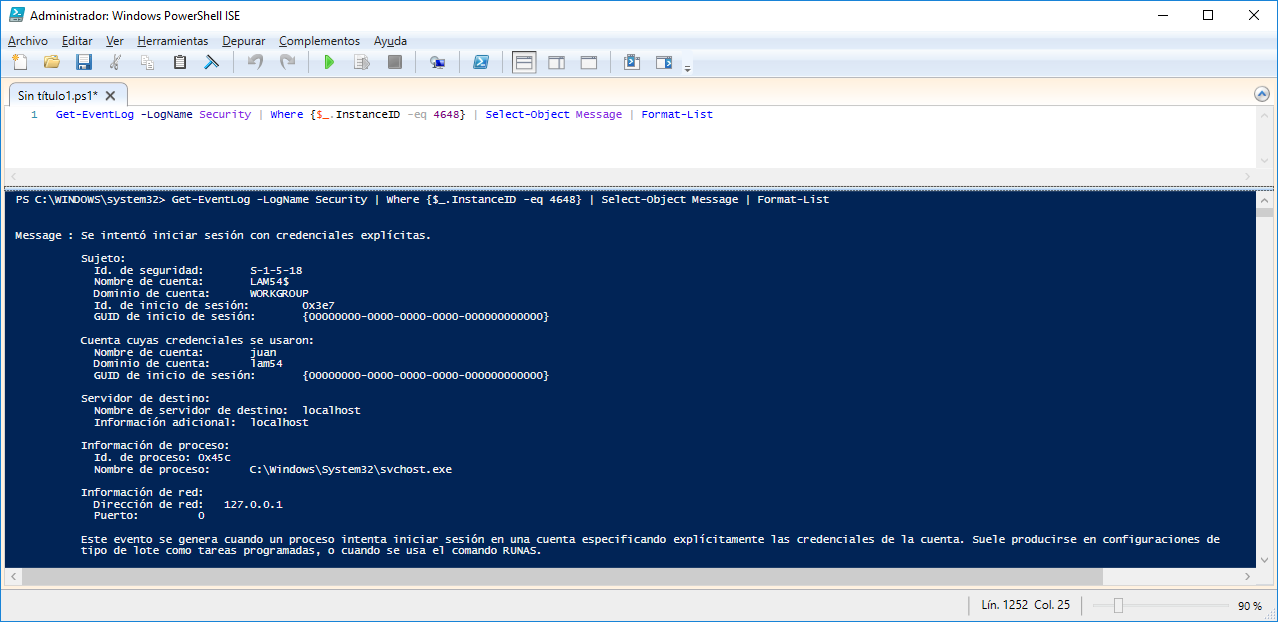Collapse the script pane with the chevron button

[1262, 93]
